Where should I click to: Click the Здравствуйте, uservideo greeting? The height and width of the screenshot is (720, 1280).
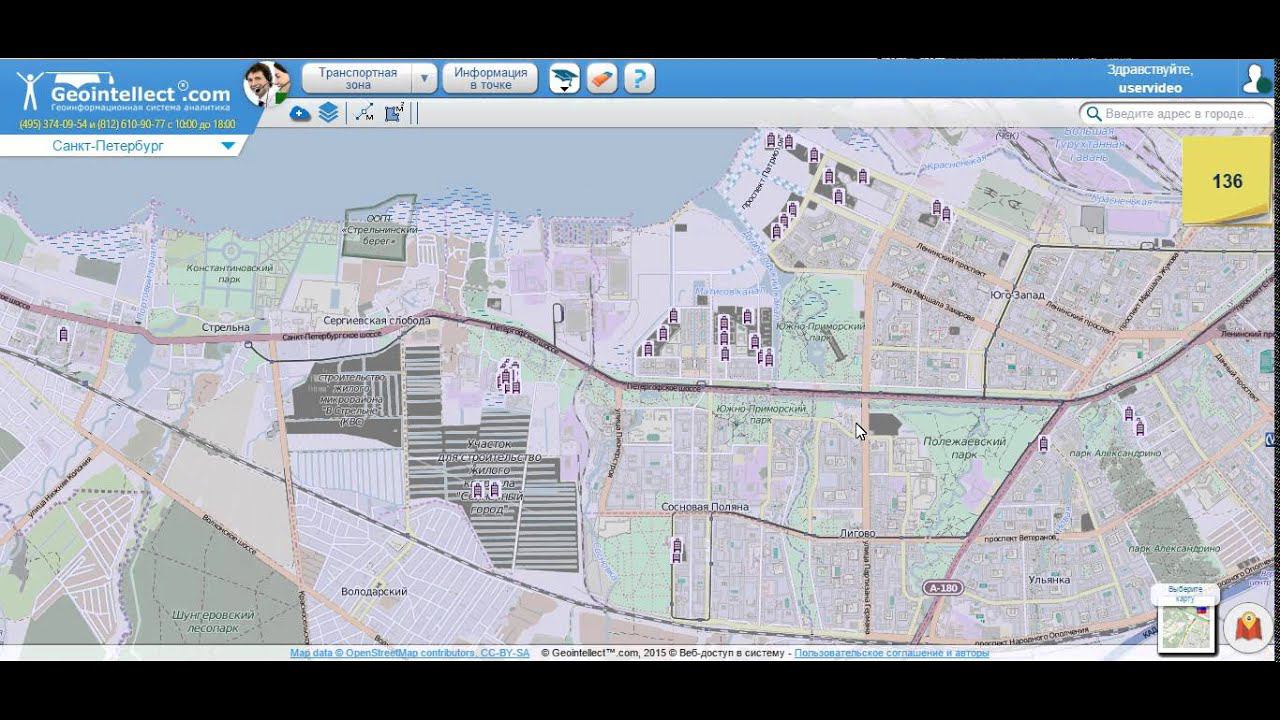click(x=1150, y=79)
